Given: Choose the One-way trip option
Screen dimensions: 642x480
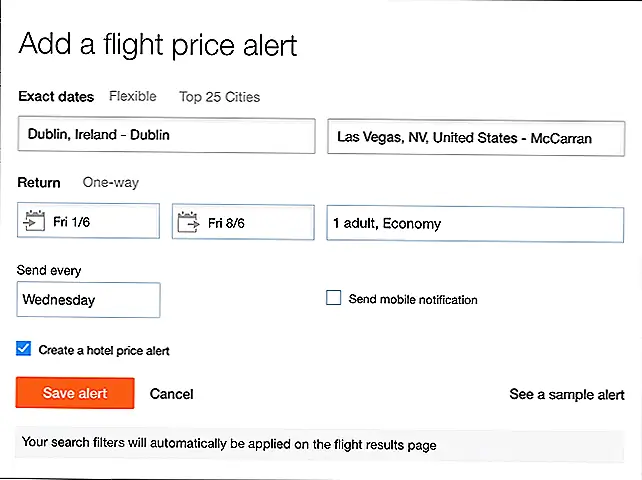Looking at the screenshot, I should click(111, 183).
